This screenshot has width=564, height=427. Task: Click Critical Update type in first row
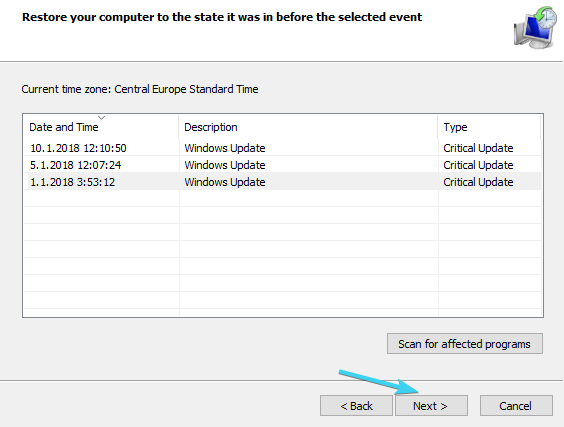(478, 148)
